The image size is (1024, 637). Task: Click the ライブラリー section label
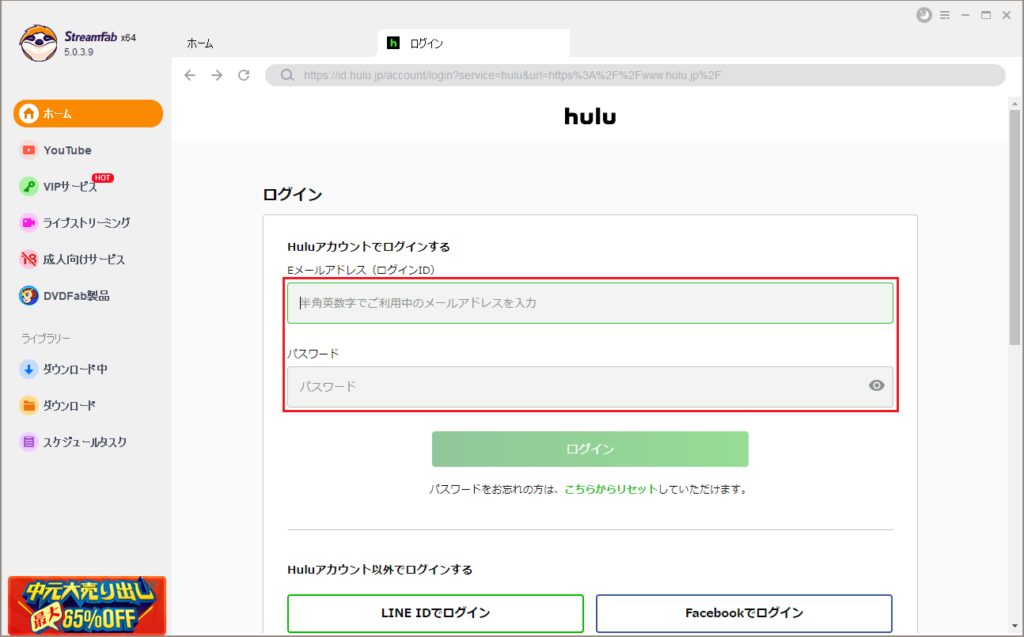pos(46,338)
